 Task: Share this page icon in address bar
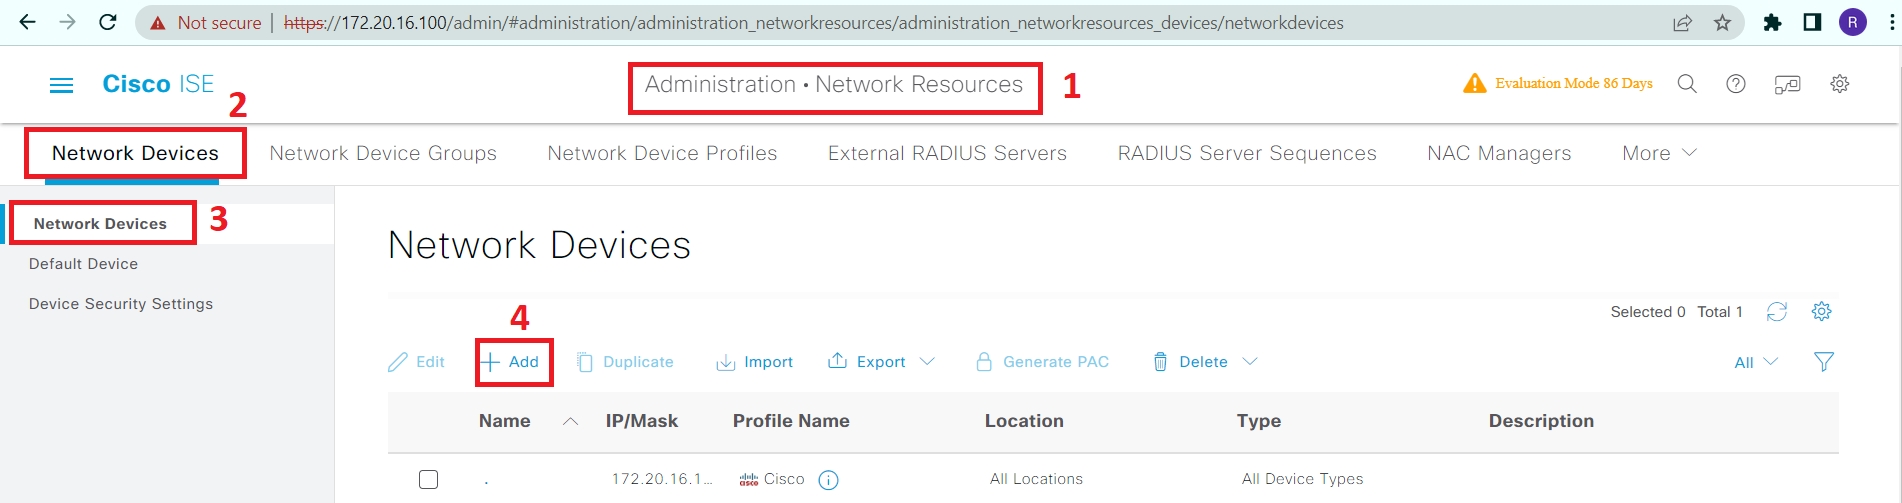[1682, 22]
